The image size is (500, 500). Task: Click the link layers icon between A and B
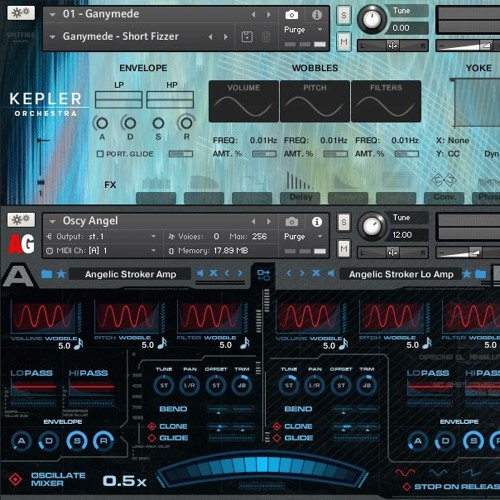[263, 275]
